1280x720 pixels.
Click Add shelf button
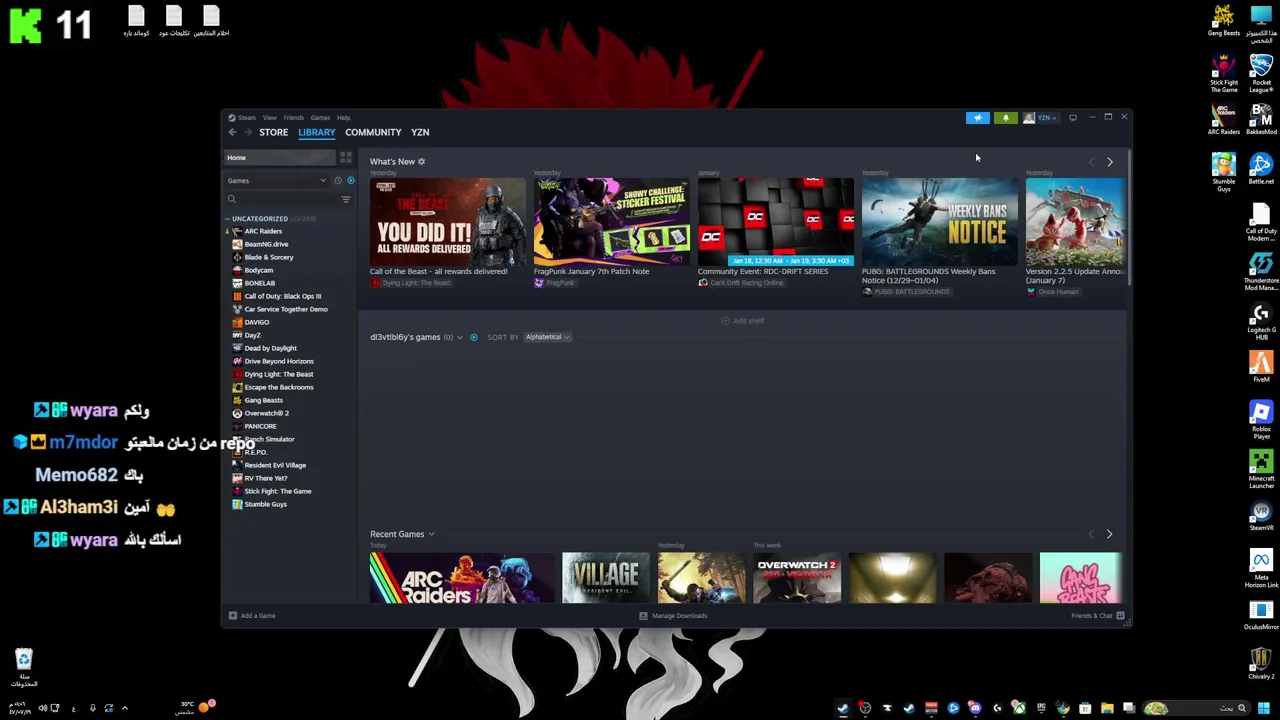[743, 321]
